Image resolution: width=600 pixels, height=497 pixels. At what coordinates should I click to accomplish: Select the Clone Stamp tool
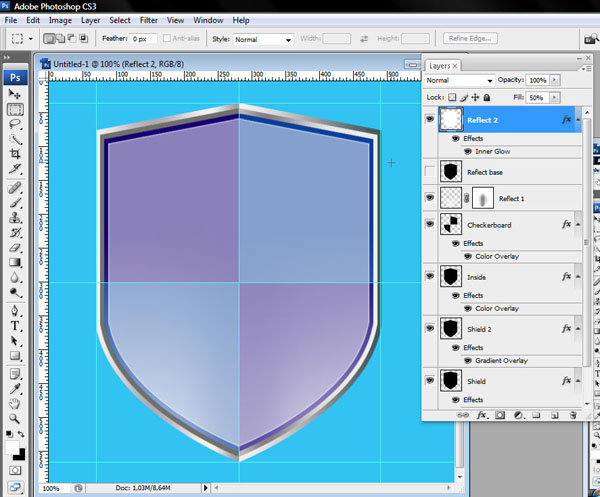15,218
